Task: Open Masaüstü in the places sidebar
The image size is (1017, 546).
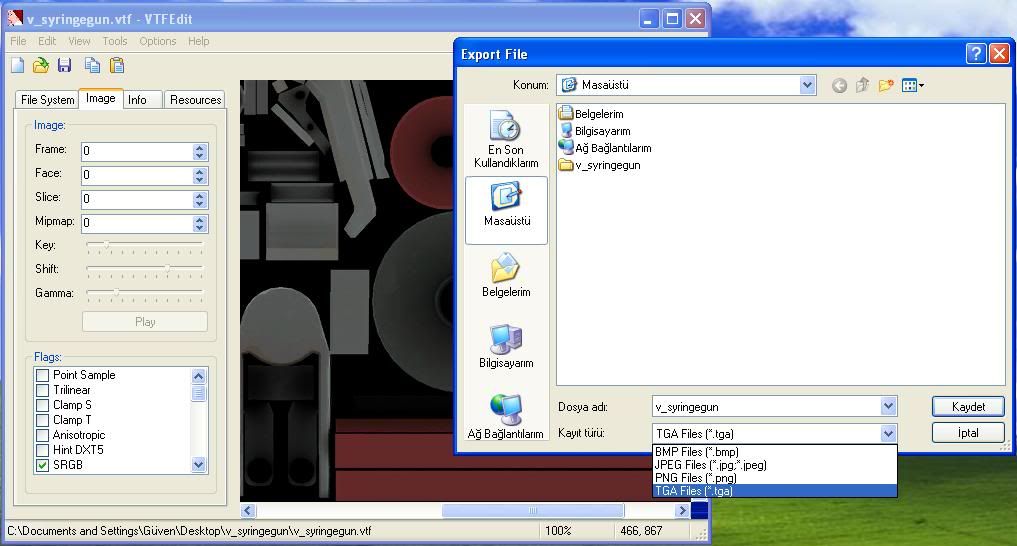Action: tap(506, 209)
